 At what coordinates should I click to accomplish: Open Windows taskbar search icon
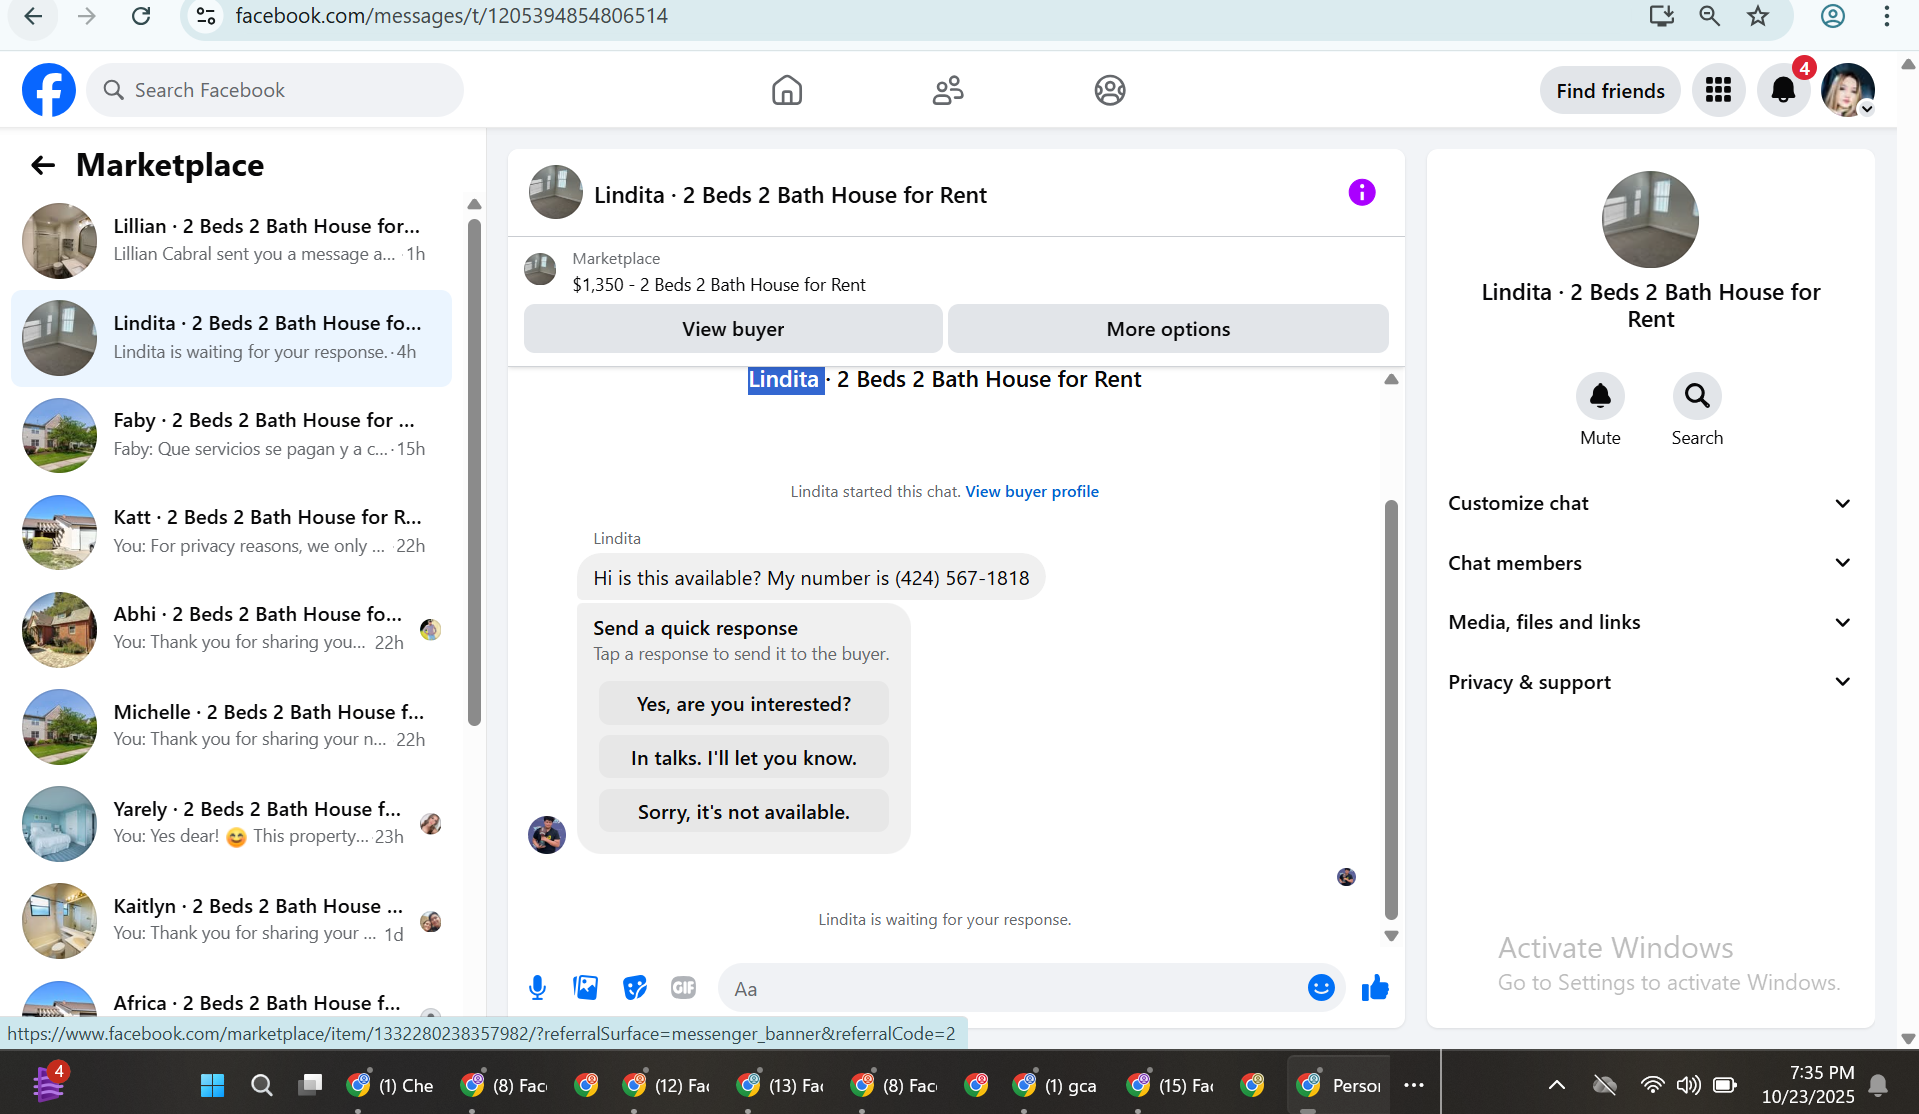262,1085
